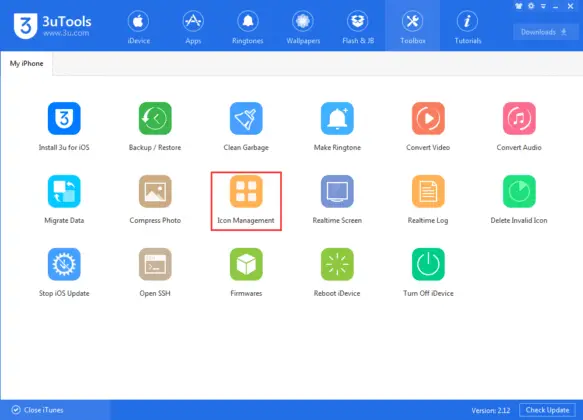Minimize the 3uTools window
583x420 pixels.
click(x=555, y=6)
